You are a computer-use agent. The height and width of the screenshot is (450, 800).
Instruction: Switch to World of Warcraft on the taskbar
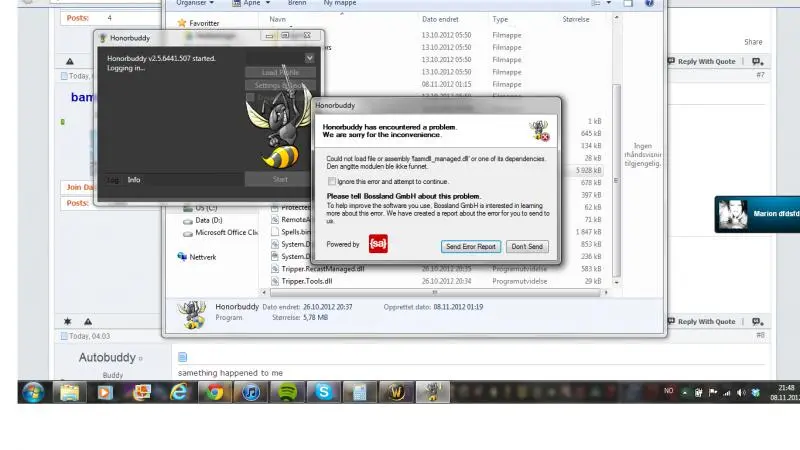coord(396,392)
